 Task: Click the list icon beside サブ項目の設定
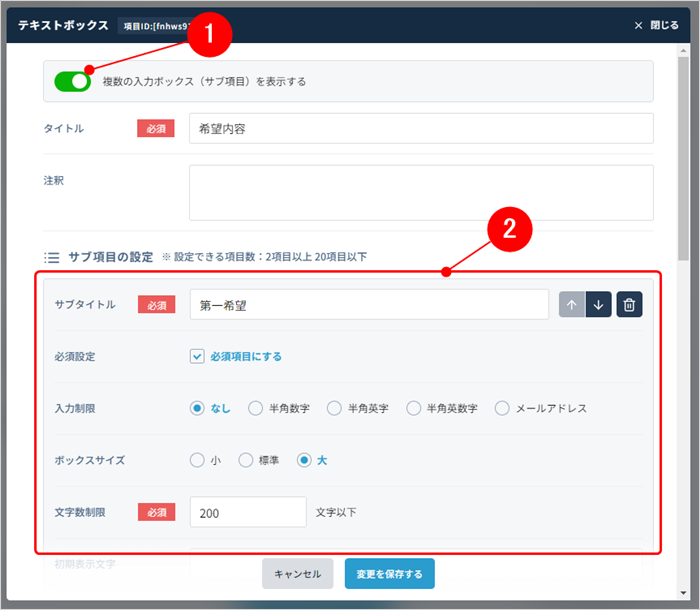tap(52, 257)
